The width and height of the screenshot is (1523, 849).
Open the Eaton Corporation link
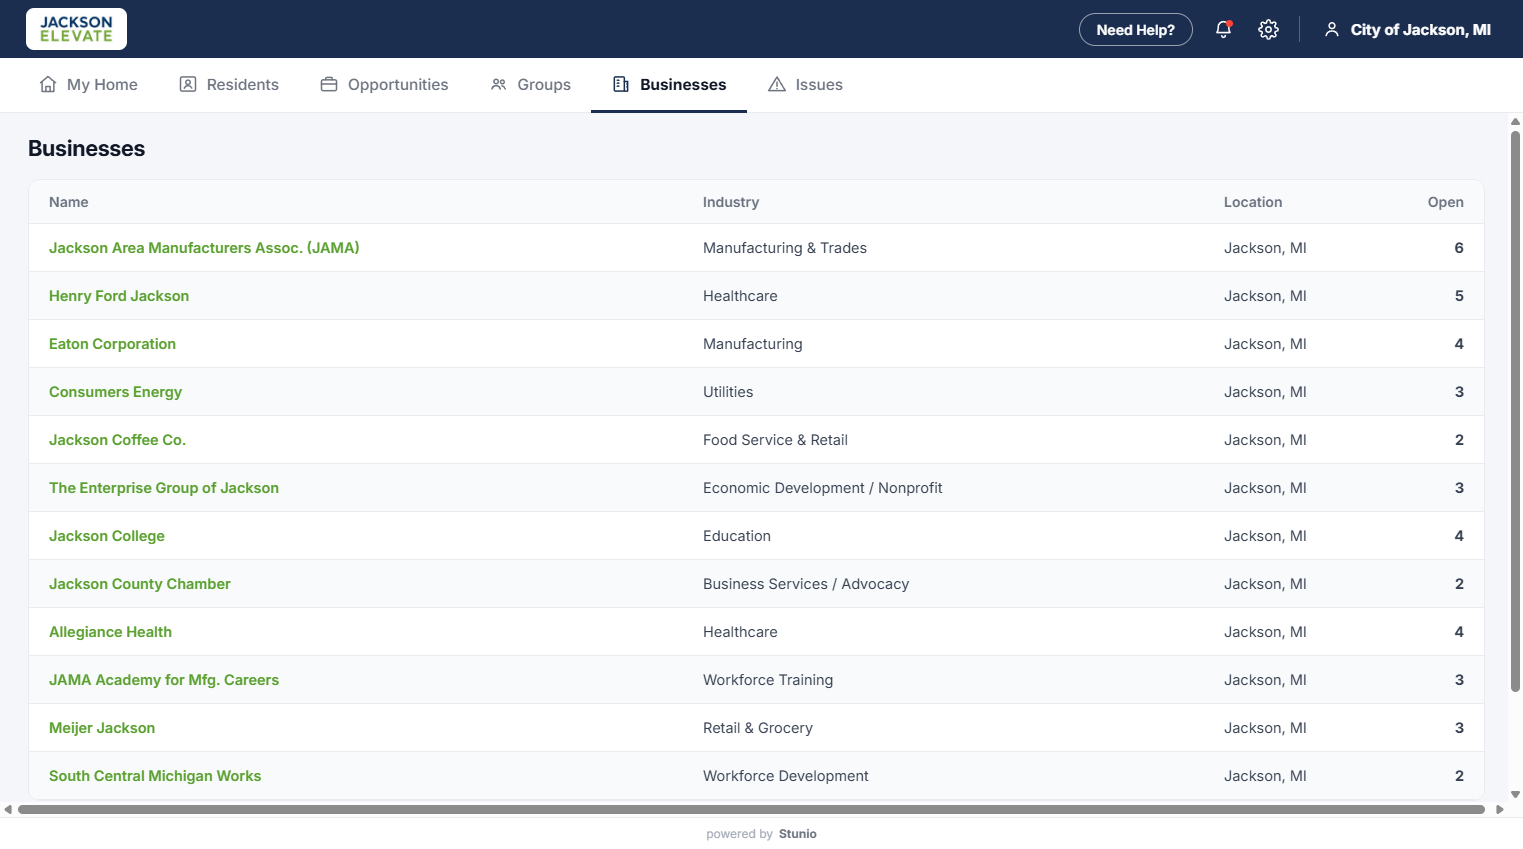point(112,344)
